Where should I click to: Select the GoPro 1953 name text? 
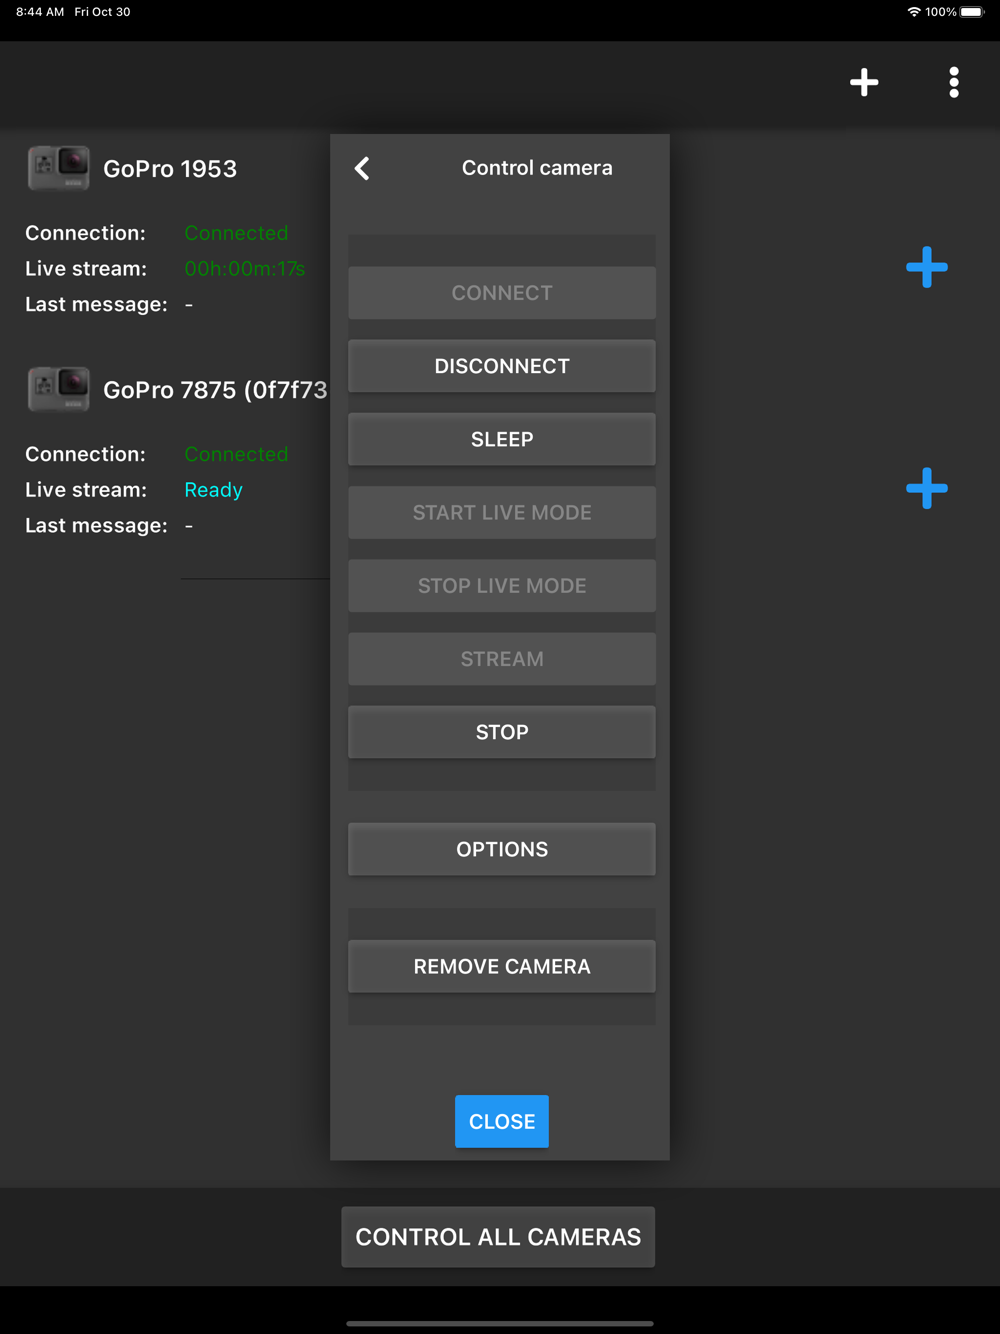170,169
